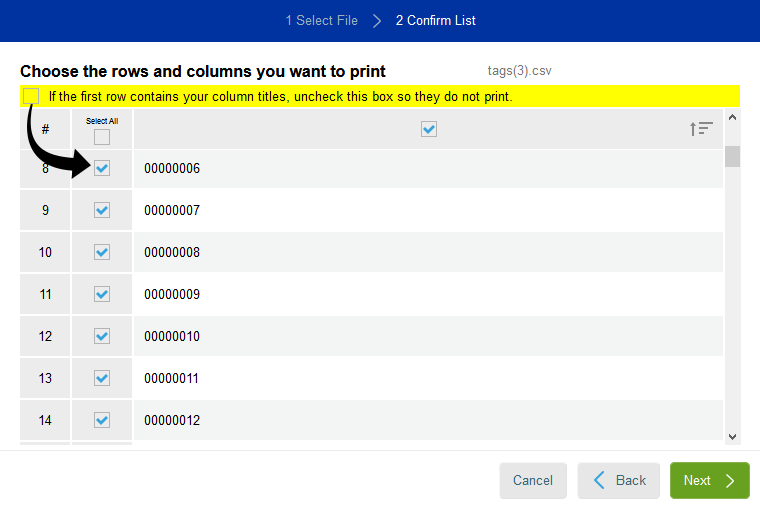This screenshot has height=507, width=760.
Task: Go to step 1 Select File
Action: click(321, 20)
